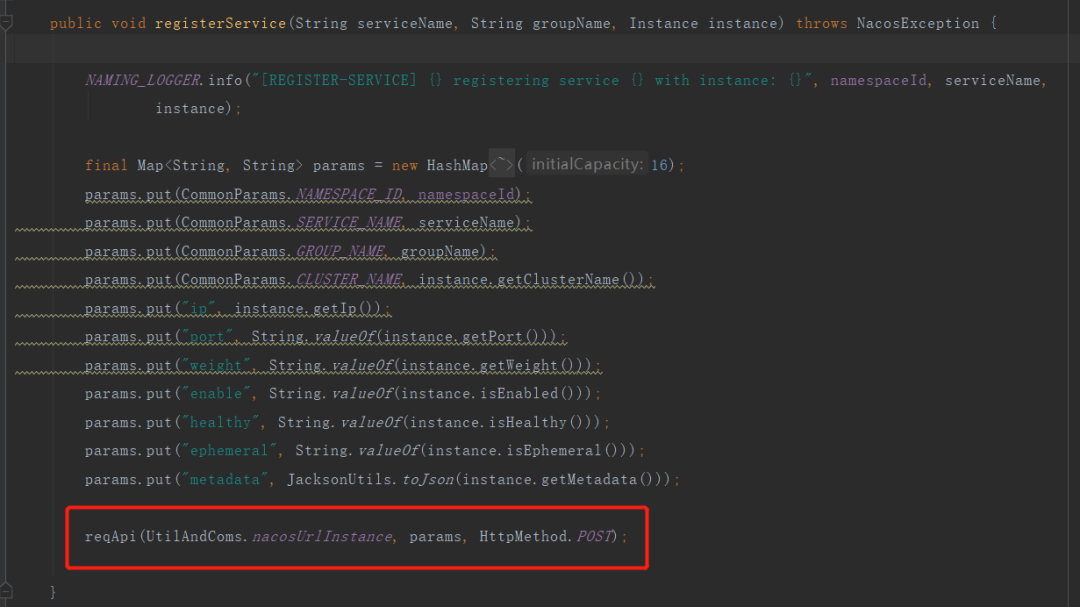Click the throws keyword
This screenshot has width=1080, height=607.
tap(822, 23)
